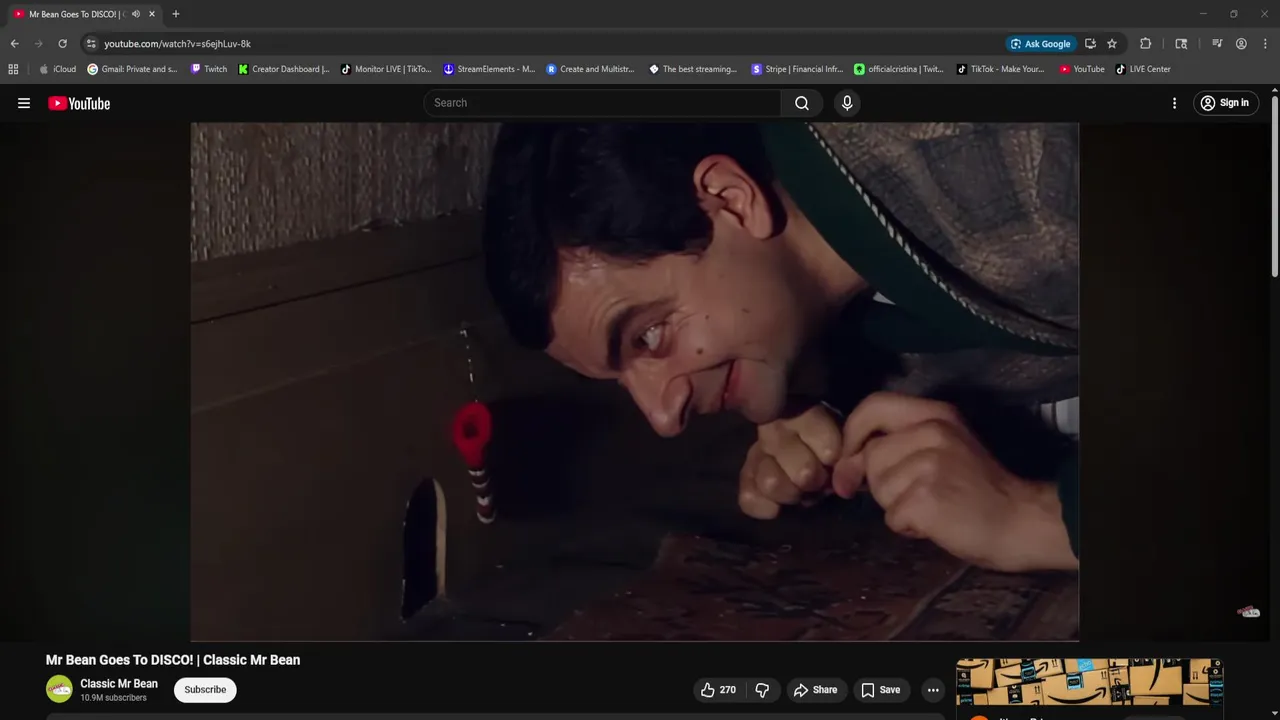The image size is (1280, 720).
Task: Open the Stripe Financial bookmark
Action: click(796, 69)
